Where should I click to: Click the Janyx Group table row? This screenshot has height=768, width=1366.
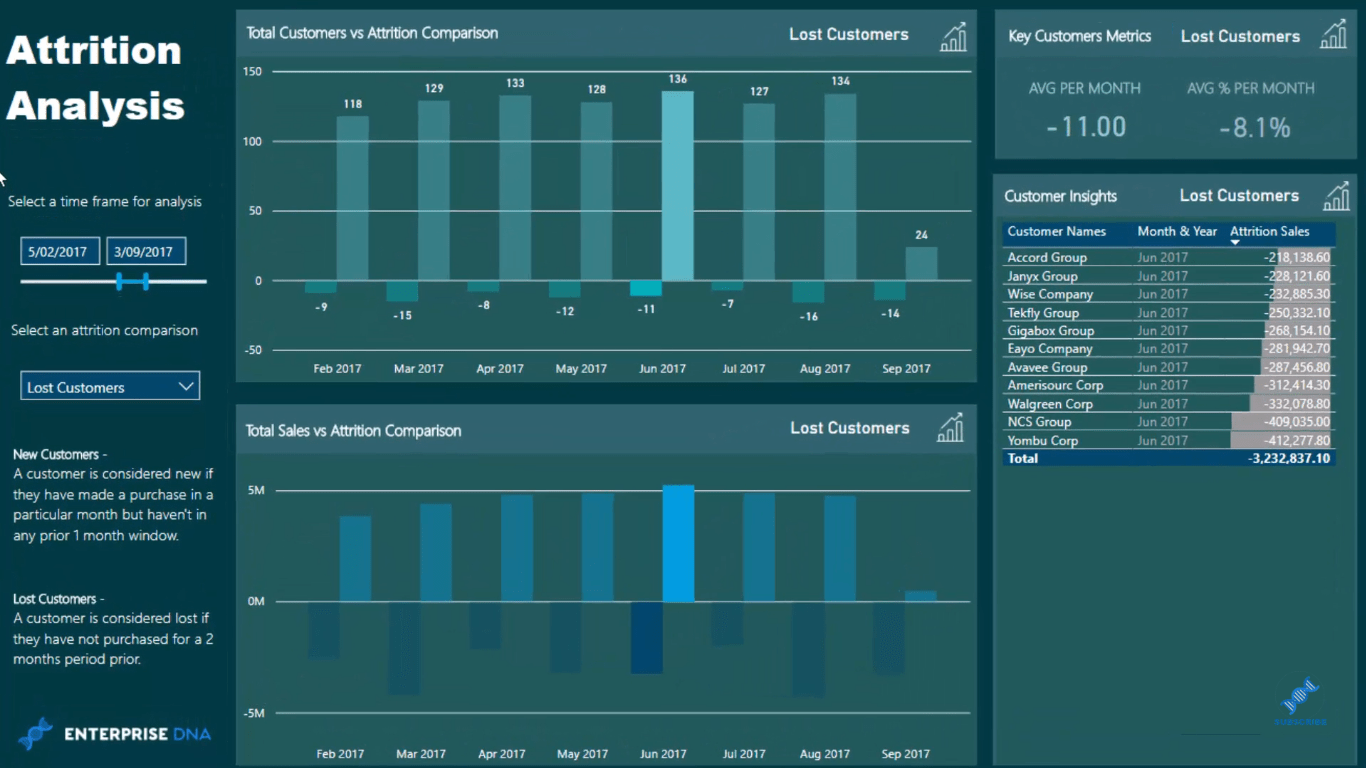1168,276
